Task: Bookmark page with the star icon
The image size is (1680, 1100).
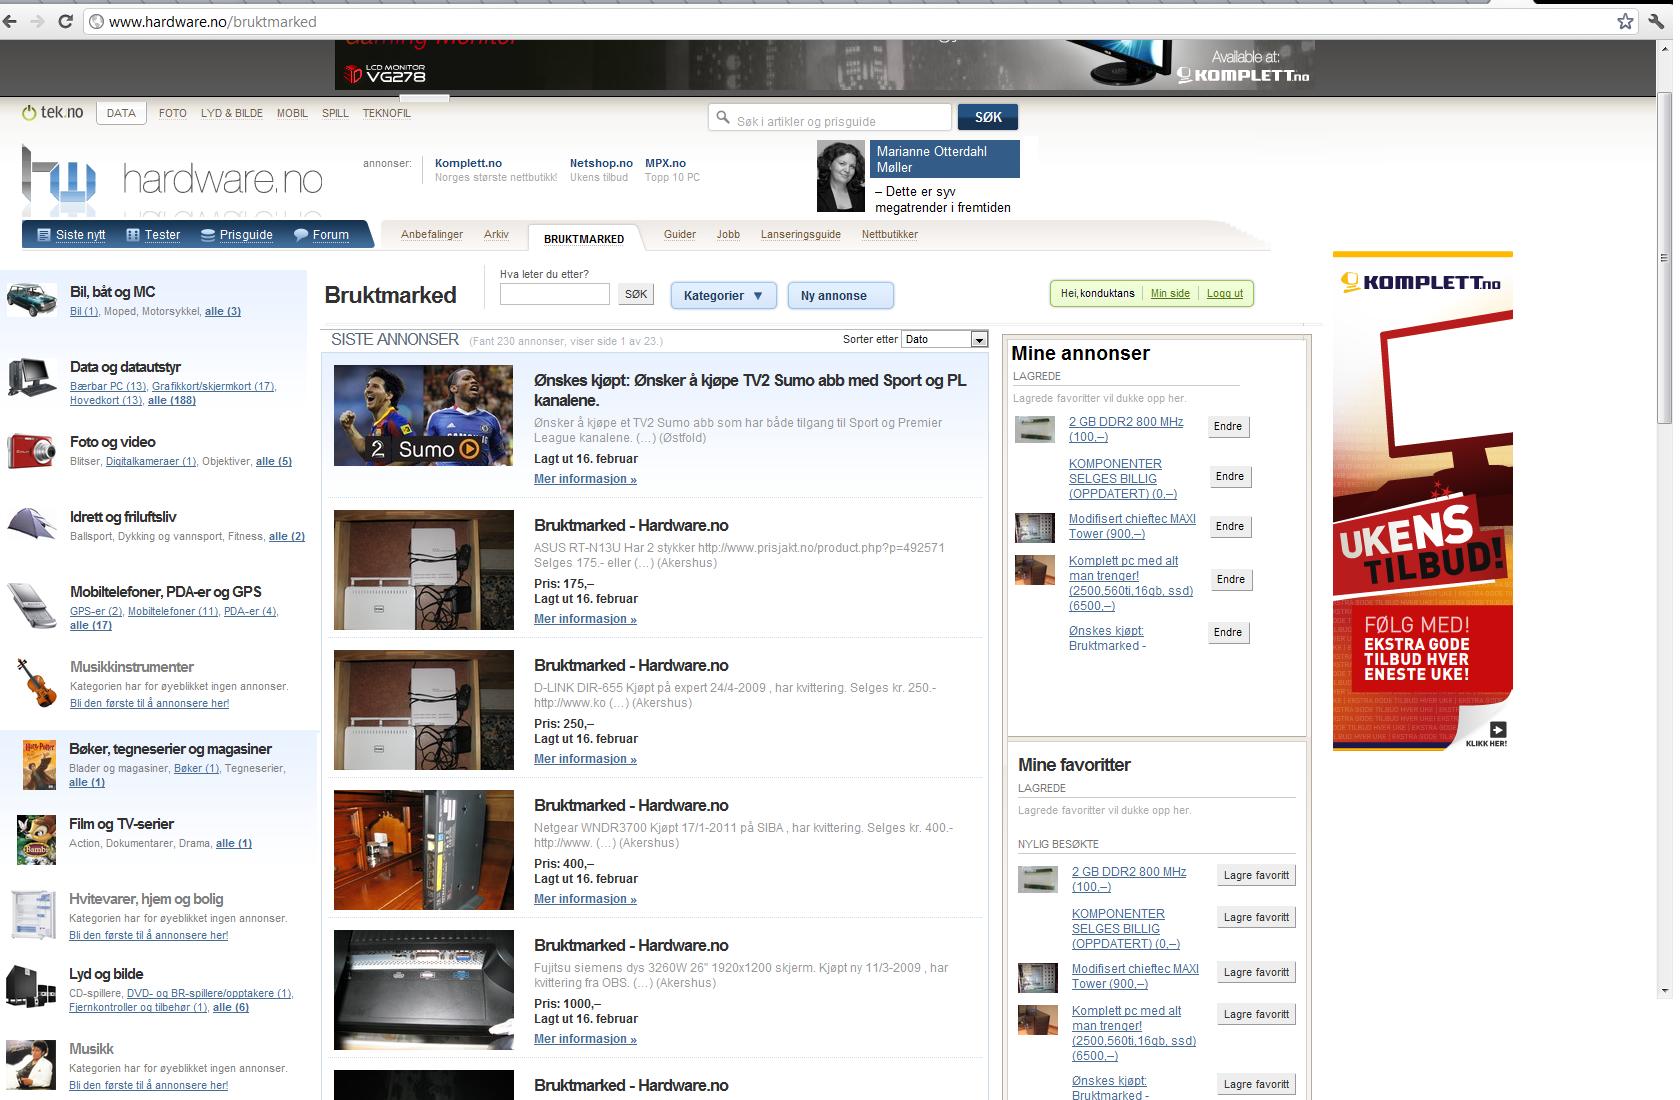Action: pyautogui.click(x=1625, y=21)
